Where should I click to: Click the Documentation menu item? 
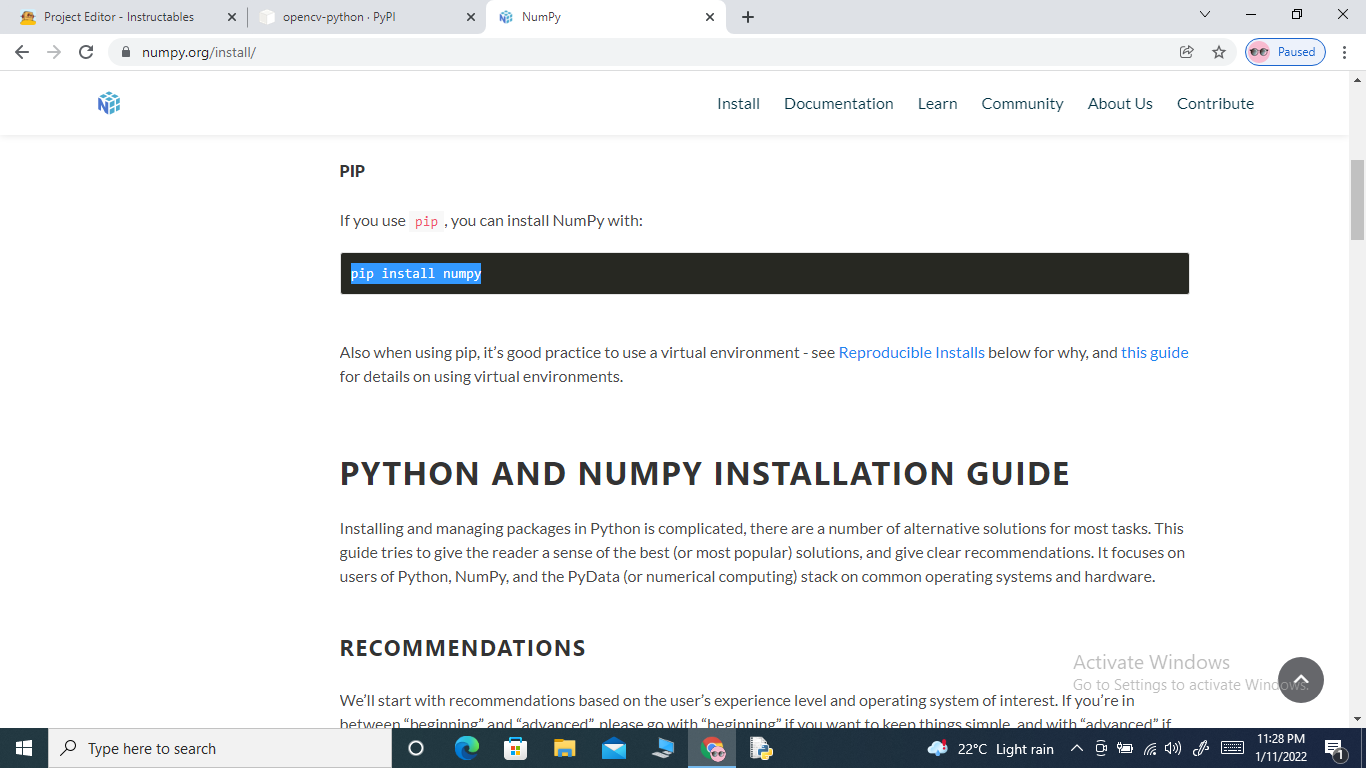click(839, 103)
